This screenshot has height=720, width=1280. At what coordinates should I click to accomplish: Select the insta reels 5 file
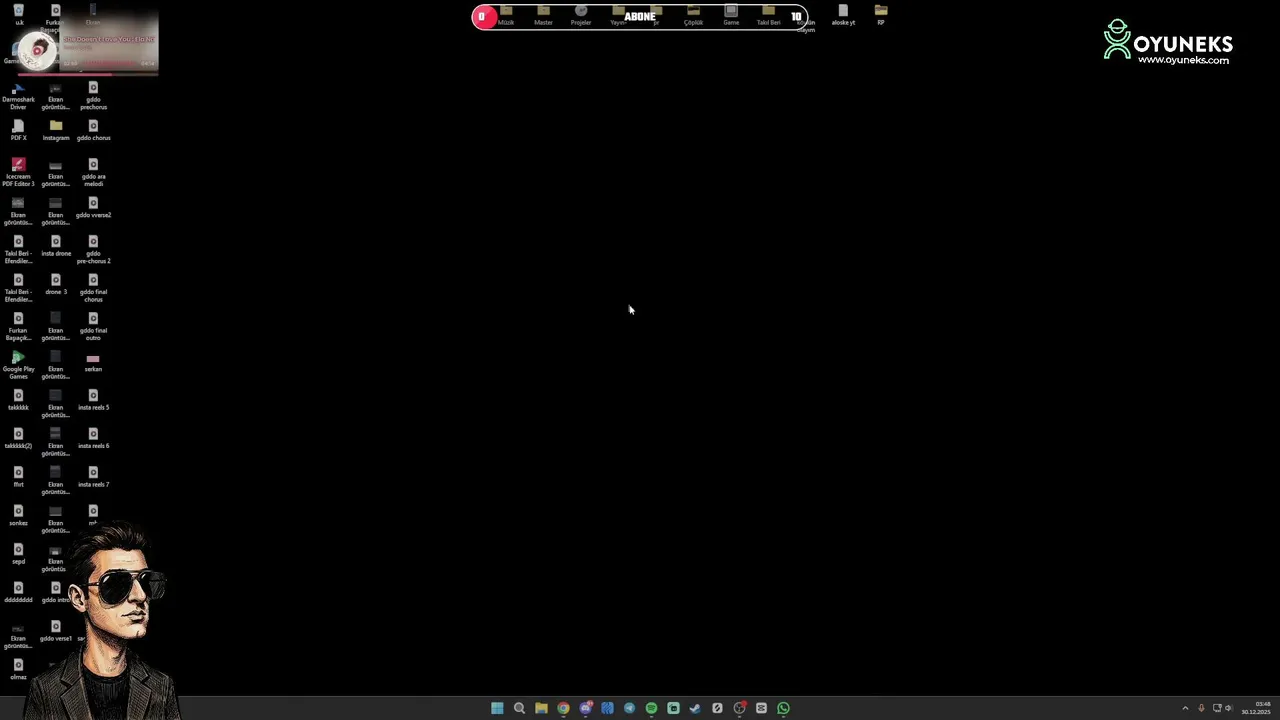tap(93, 400)
